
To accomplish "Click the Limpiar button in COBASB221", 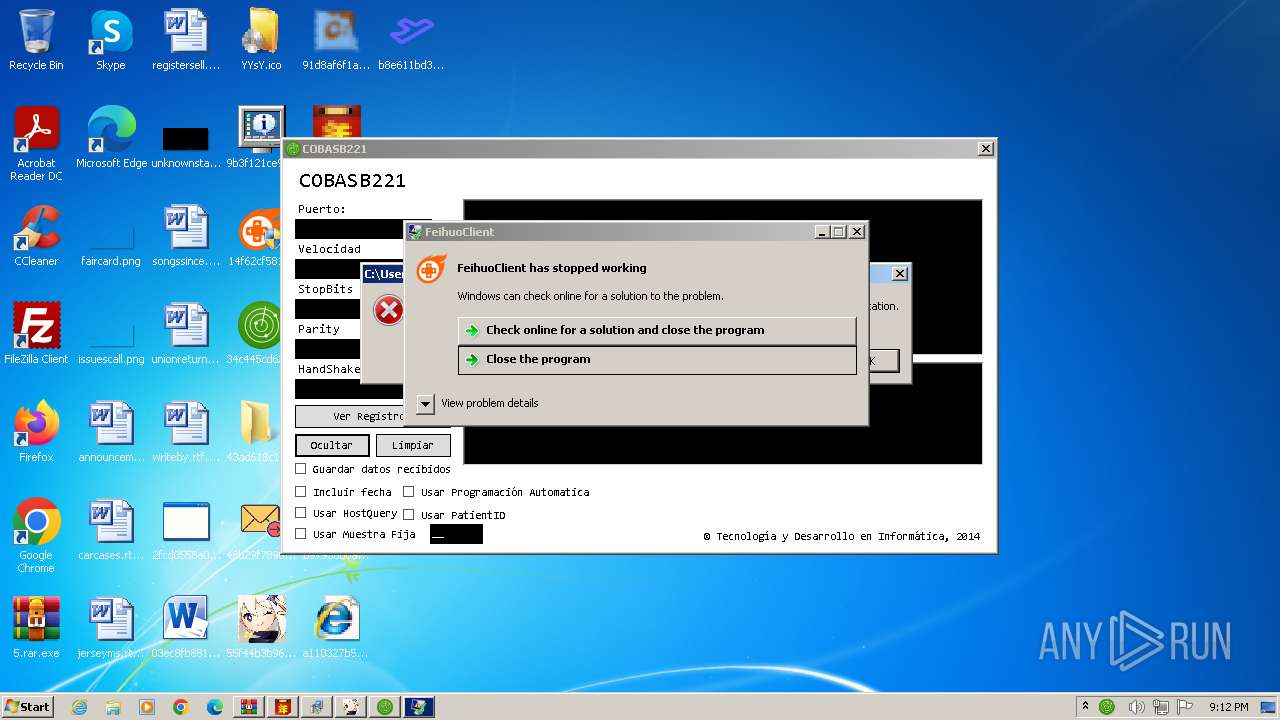I will click(413, 445).
